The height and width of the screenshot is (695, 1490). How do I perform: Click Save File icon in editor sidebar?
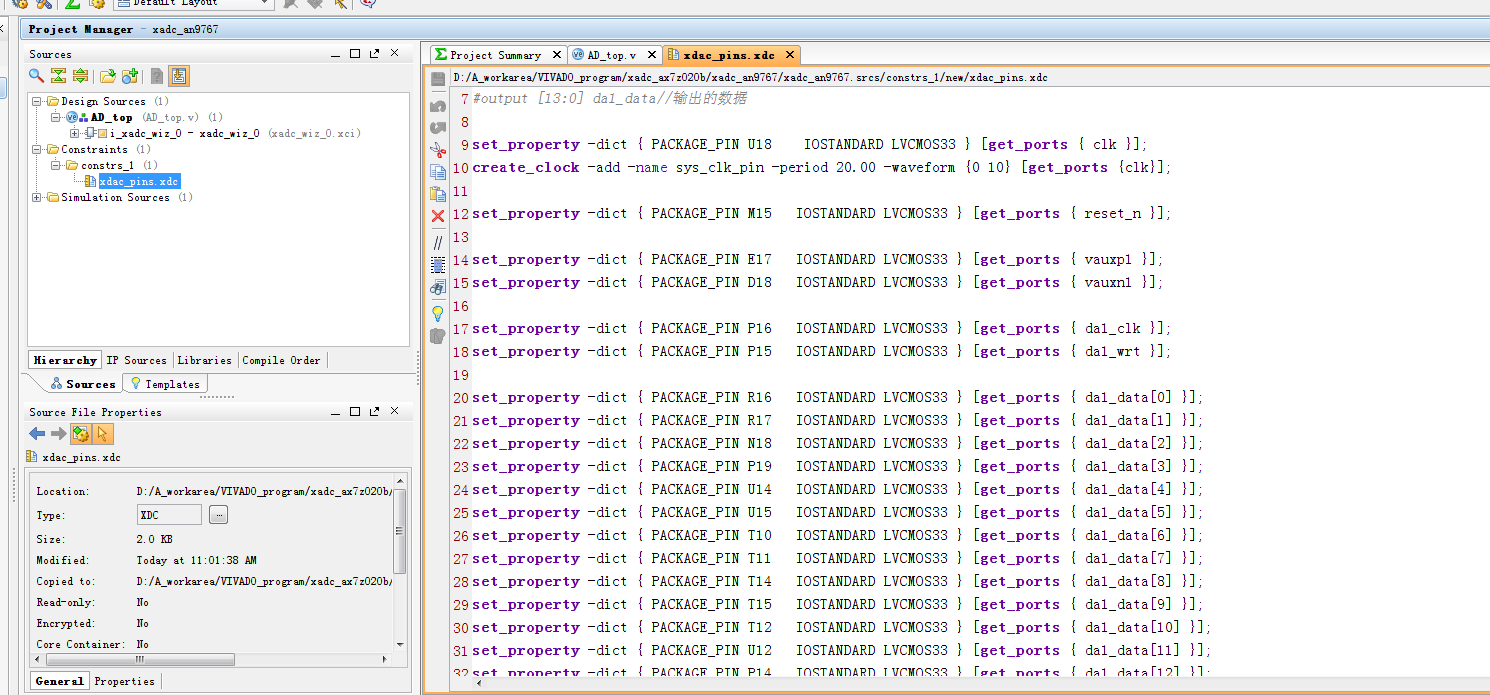pyautogui.click(x=438, y=79)
